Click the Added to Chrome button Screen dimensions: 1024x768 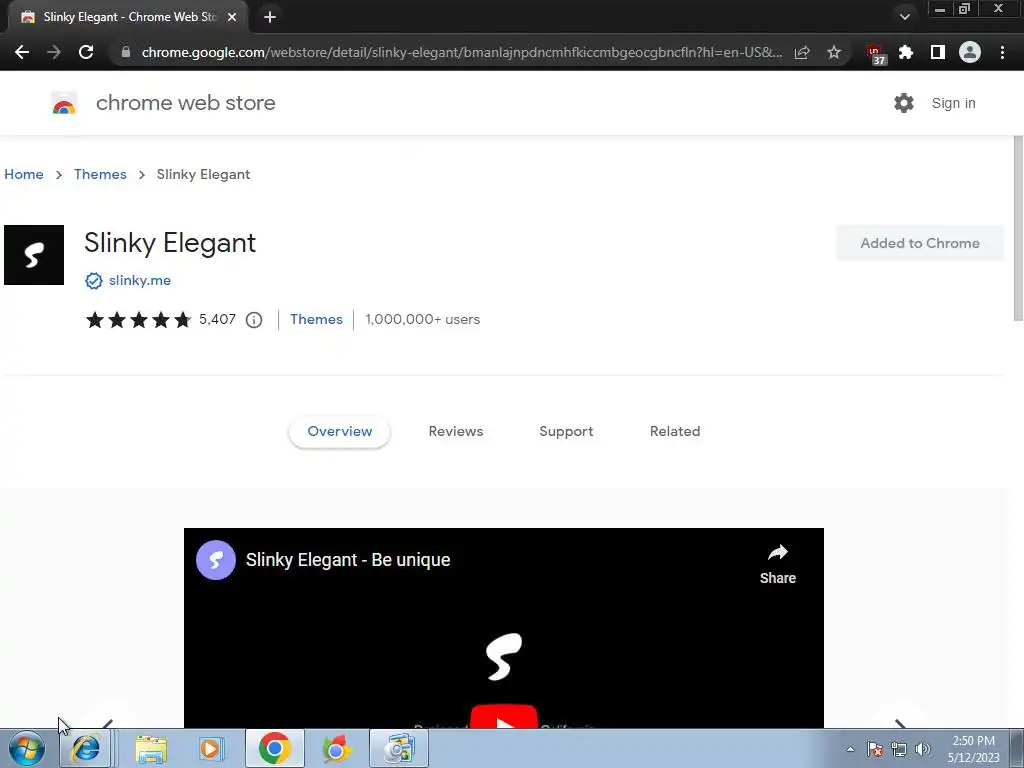click(920, 243)
